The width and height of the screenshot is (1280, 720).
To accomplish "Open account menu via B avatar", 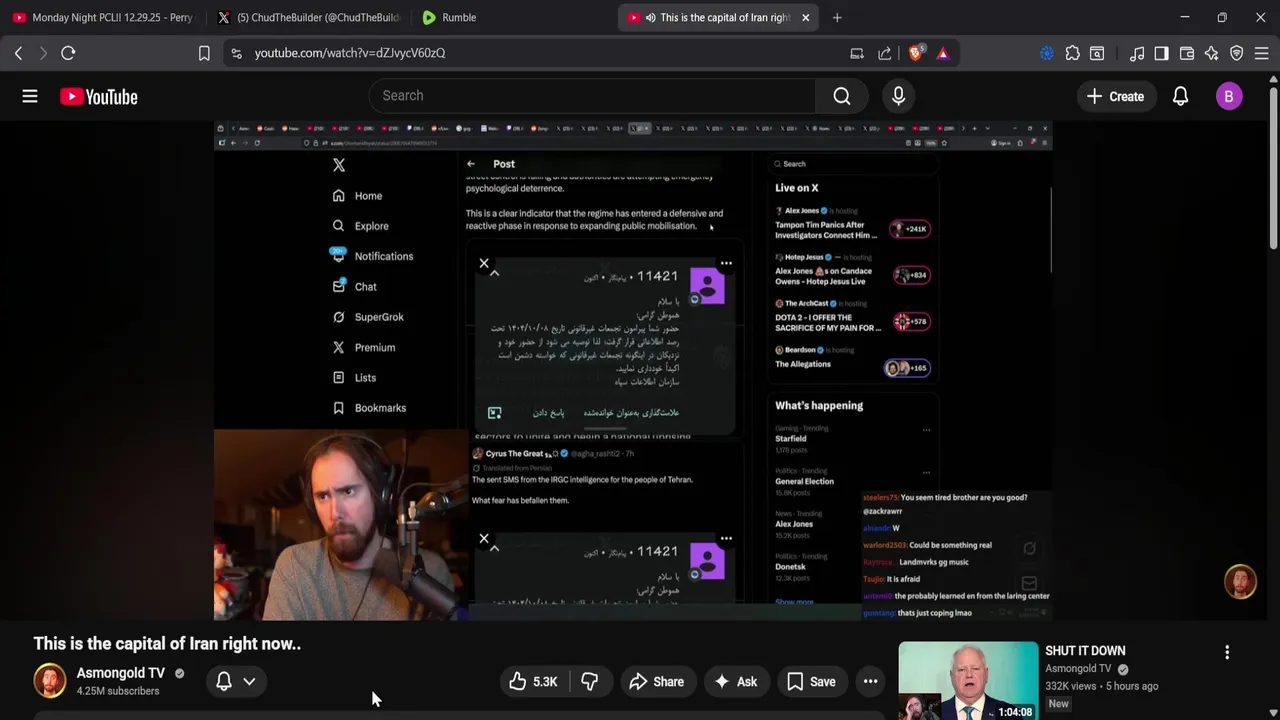I will coord(1229,96).
